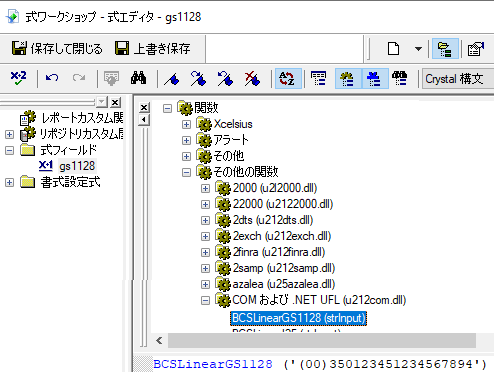The height and width of the screenshot is (378, 494).
Task: Expand 22000 (u2l22000.dll) node
Action: pos(205,204)
